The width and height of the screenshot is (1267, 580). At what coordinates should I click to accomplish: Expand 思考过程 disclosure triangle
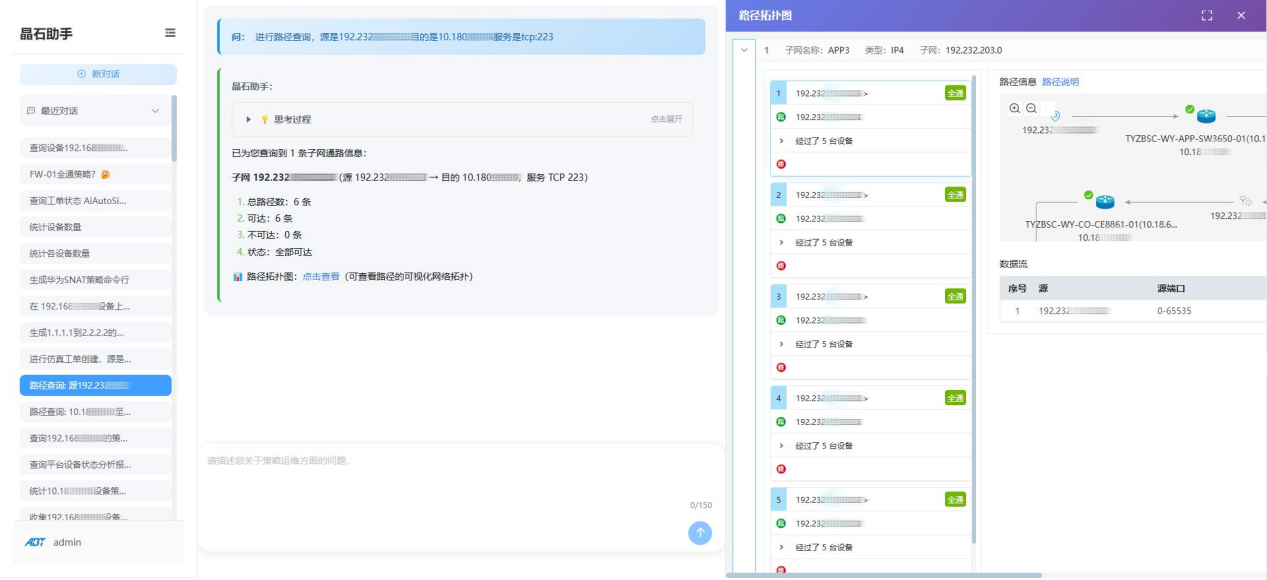point(249,119)
